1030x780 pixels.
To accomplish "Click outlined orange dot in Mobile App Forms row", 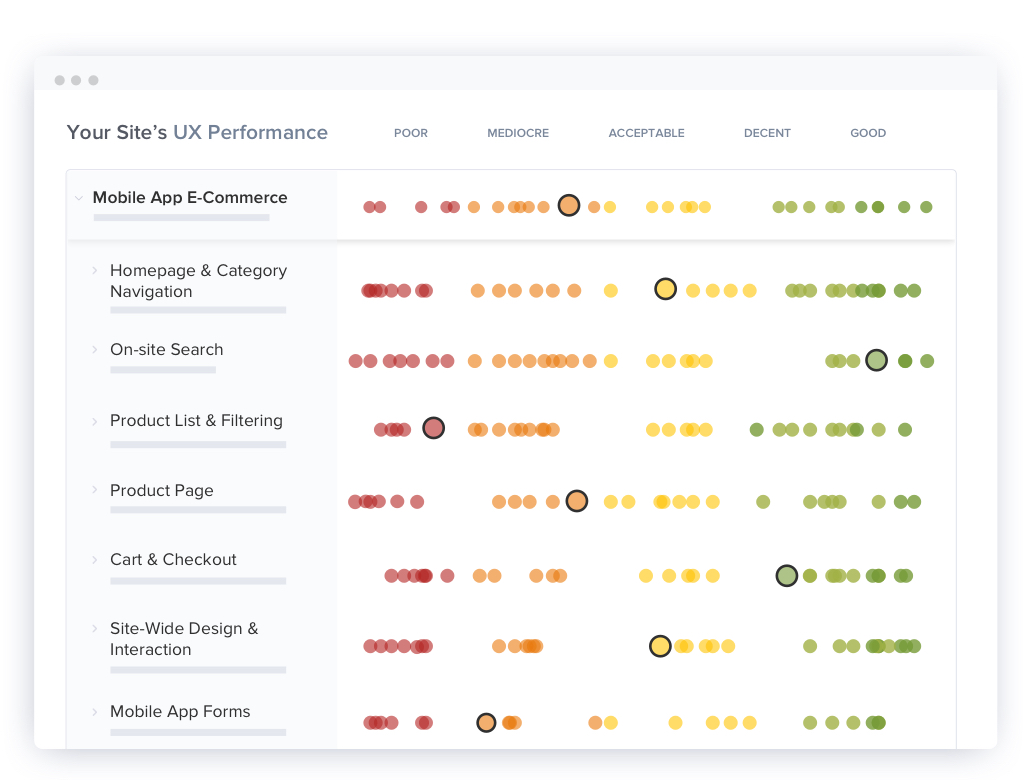I will tap(486, 722).
